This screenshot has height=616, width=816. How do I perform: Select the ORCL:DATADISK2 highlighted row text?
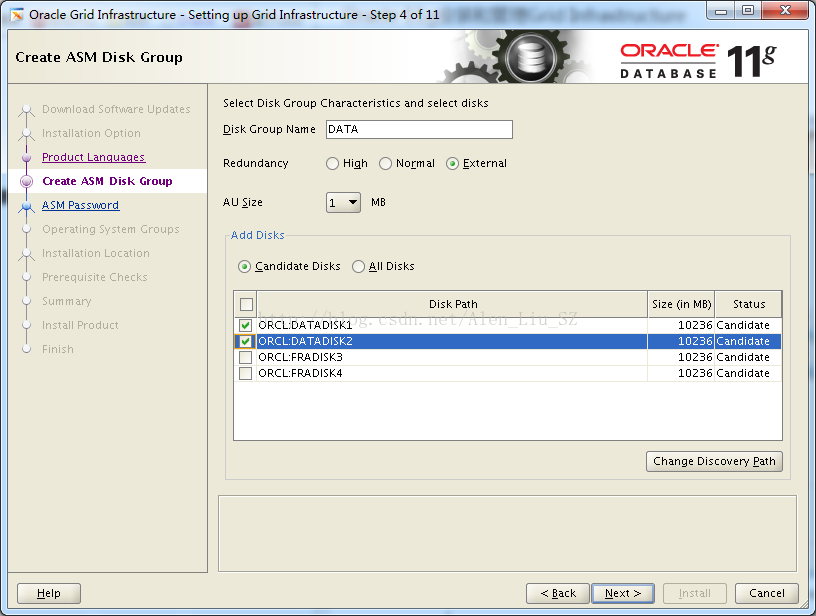[305, 341]
